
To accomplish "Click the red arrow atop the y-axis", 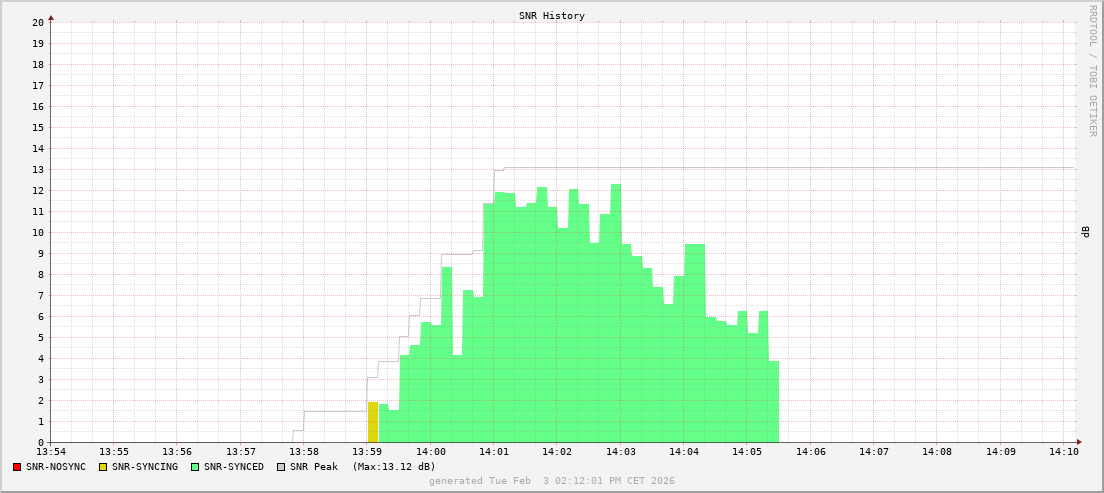I will pyautogui.click(x=51, y=17).
